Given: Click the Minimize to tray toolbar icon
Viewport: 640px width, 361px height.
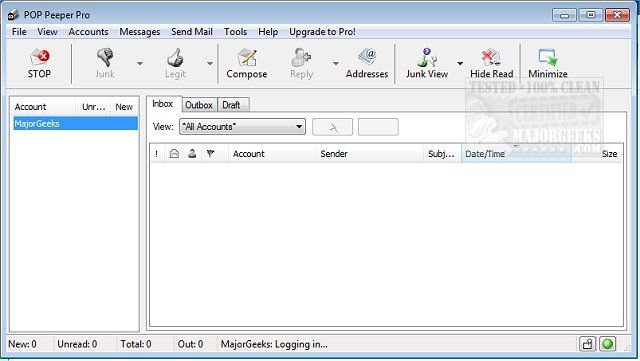Looking at the screenshot, I should (x=548, y=63).
